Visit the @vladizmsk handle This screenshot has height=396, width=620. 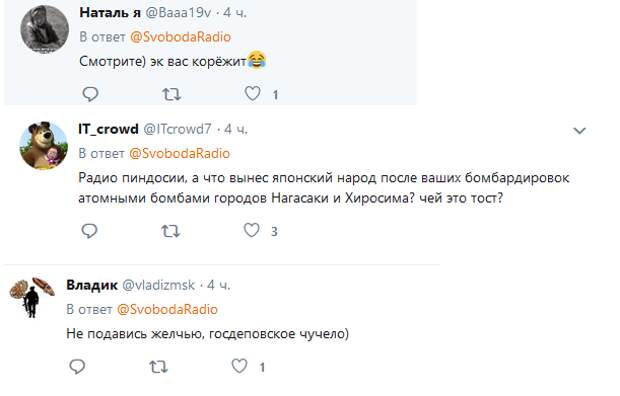pos(159,285)
